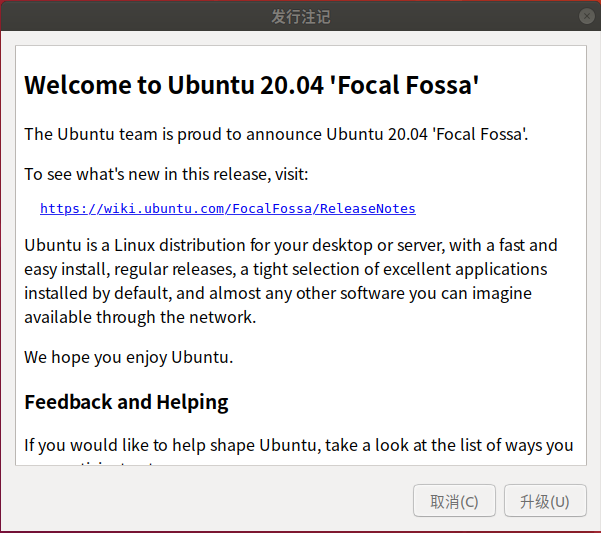This screenshot has height=533, width=601.
Task: Click the 'Feedback and Helping' heading
Action: 126,403
